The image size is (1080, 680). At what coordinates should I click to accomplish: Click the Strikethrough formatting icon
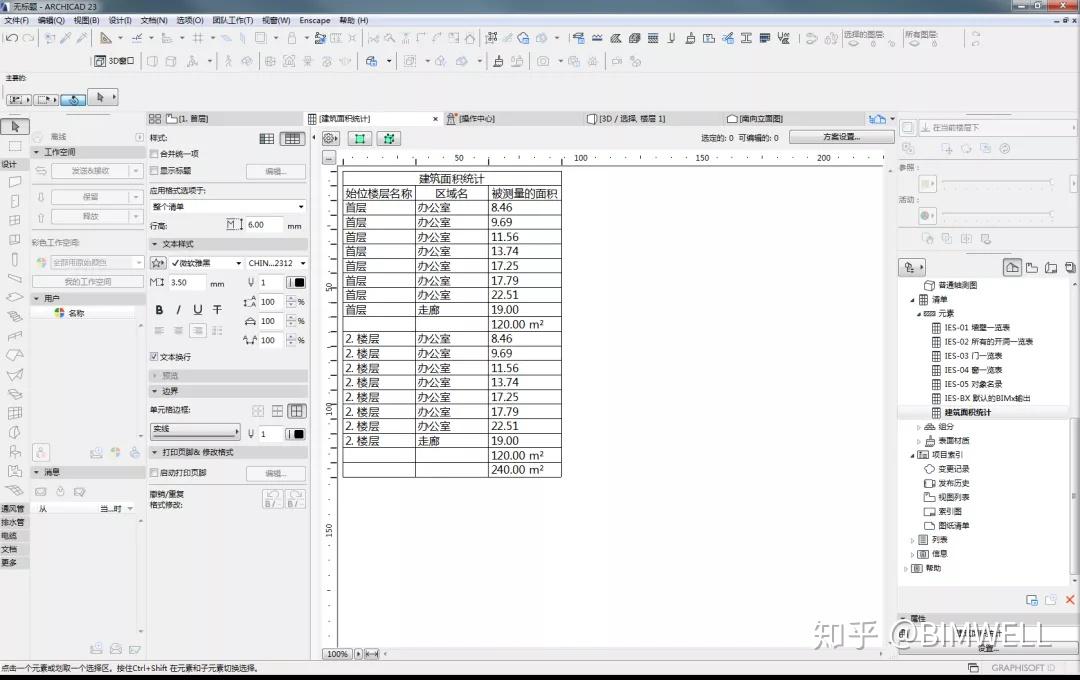point(217,310)
